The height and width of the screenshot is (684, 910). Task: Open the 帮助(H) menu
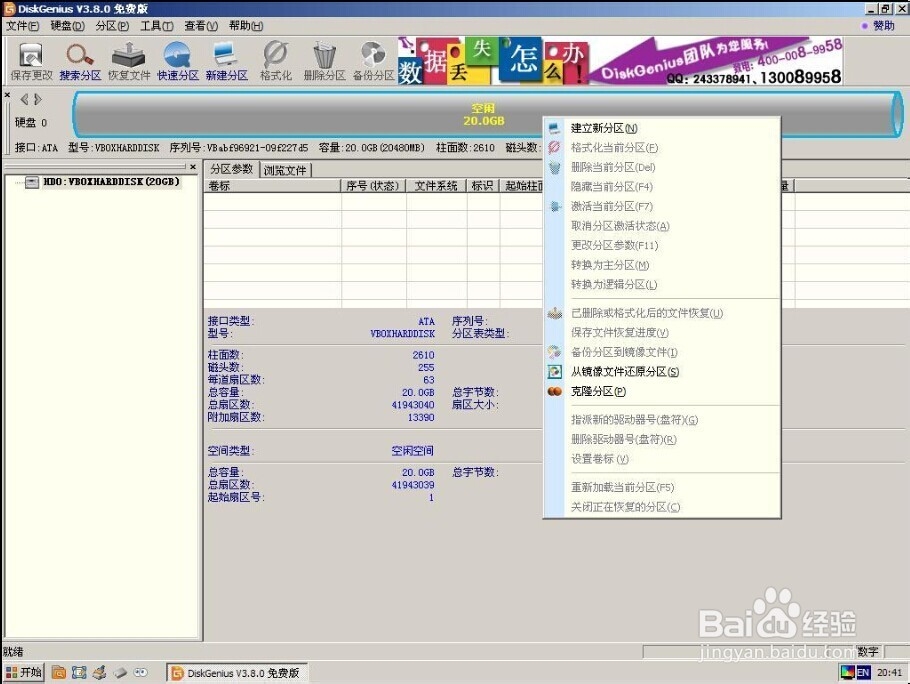coord(246,26)
